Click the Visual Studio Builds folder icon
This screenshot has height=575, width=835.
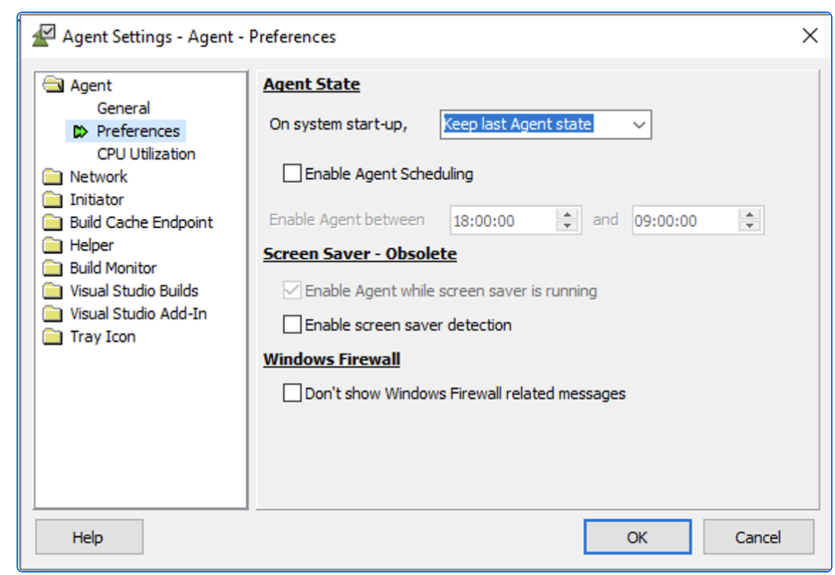click(53, 291)
